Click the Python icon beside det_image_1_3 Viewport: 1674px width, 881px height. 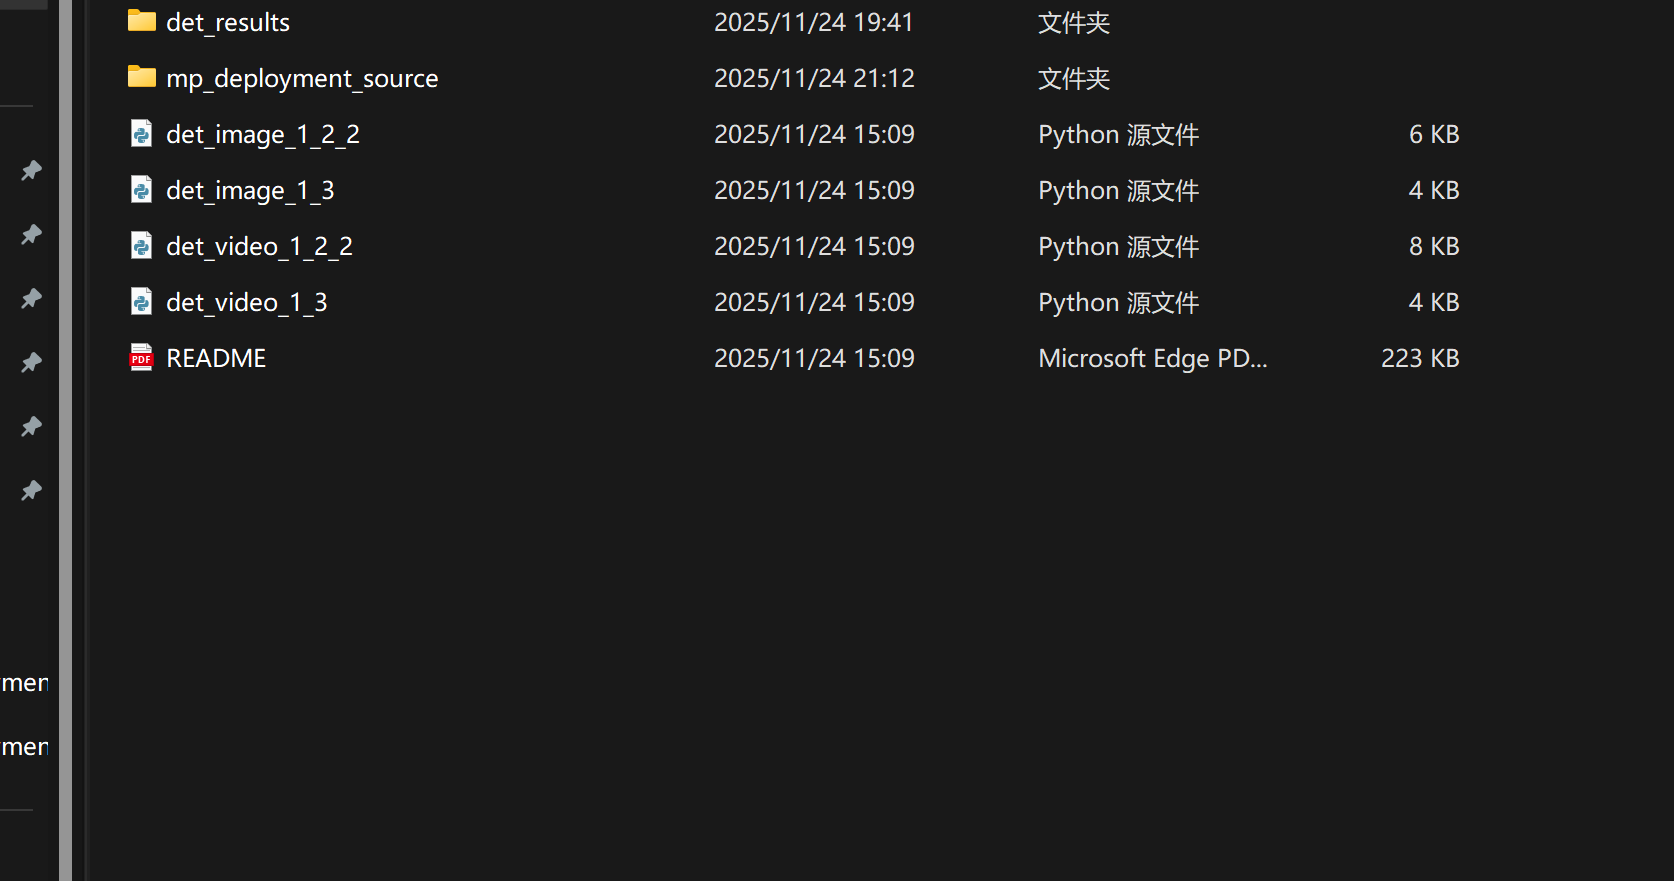141,190
